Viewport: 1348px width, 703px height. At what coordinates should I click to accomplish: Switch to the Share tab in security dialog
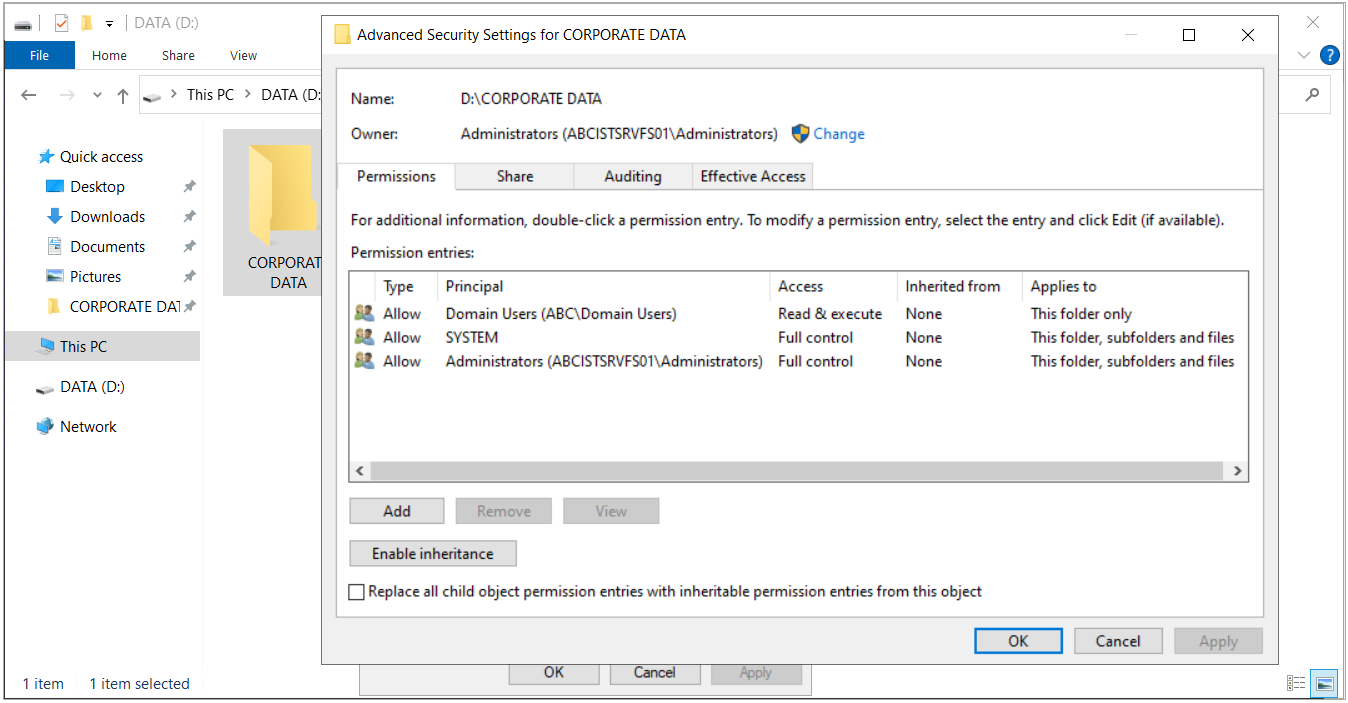click(x=515, y=177)
